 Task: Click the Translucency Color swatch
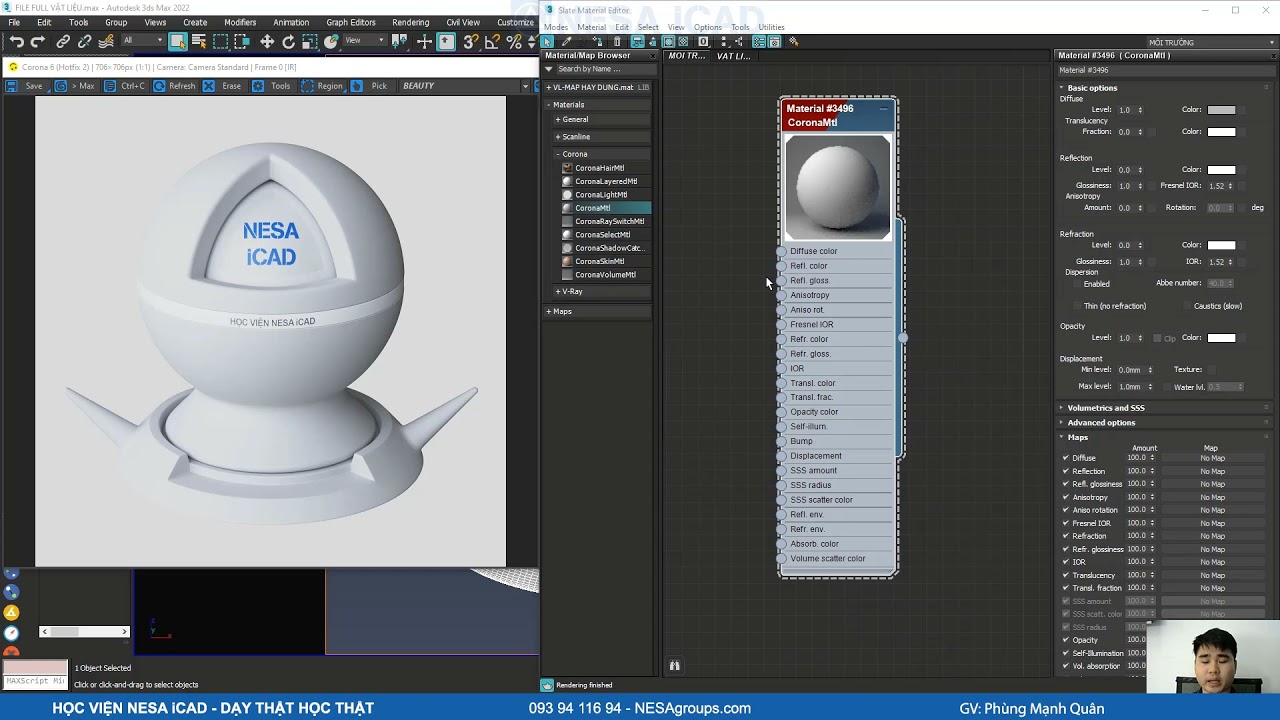click(x=1221, y=132)
